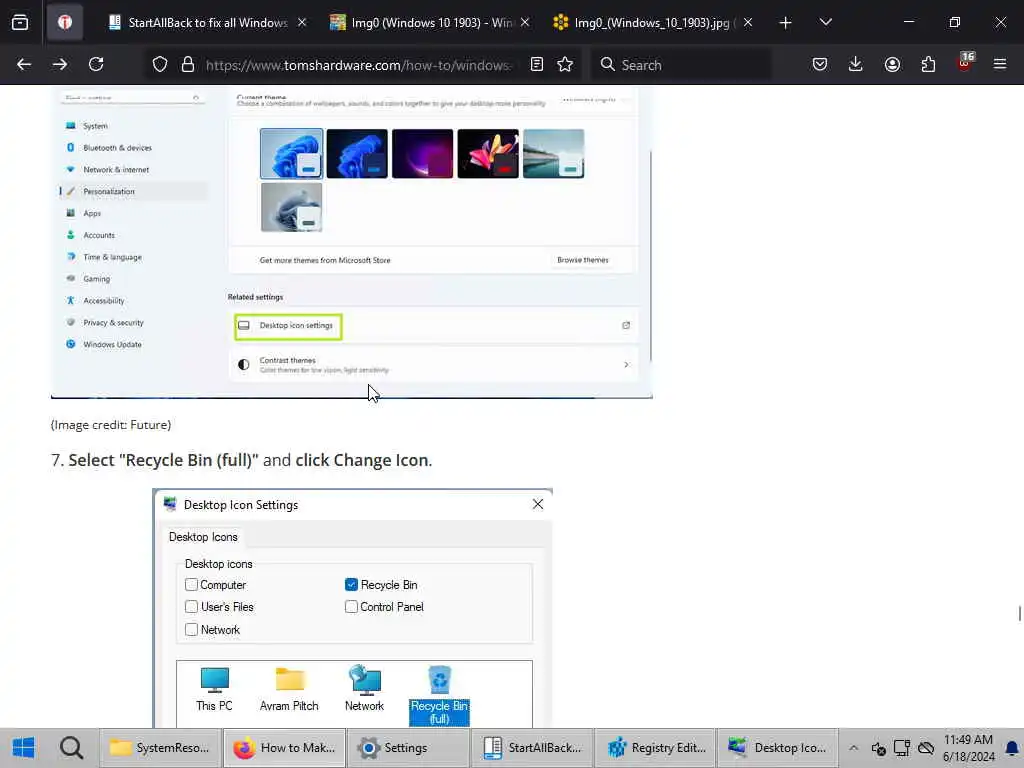The image size is (1024, 768).
Task: Click the Desktop Icons tab in dialog
Action: pos(203,537)
